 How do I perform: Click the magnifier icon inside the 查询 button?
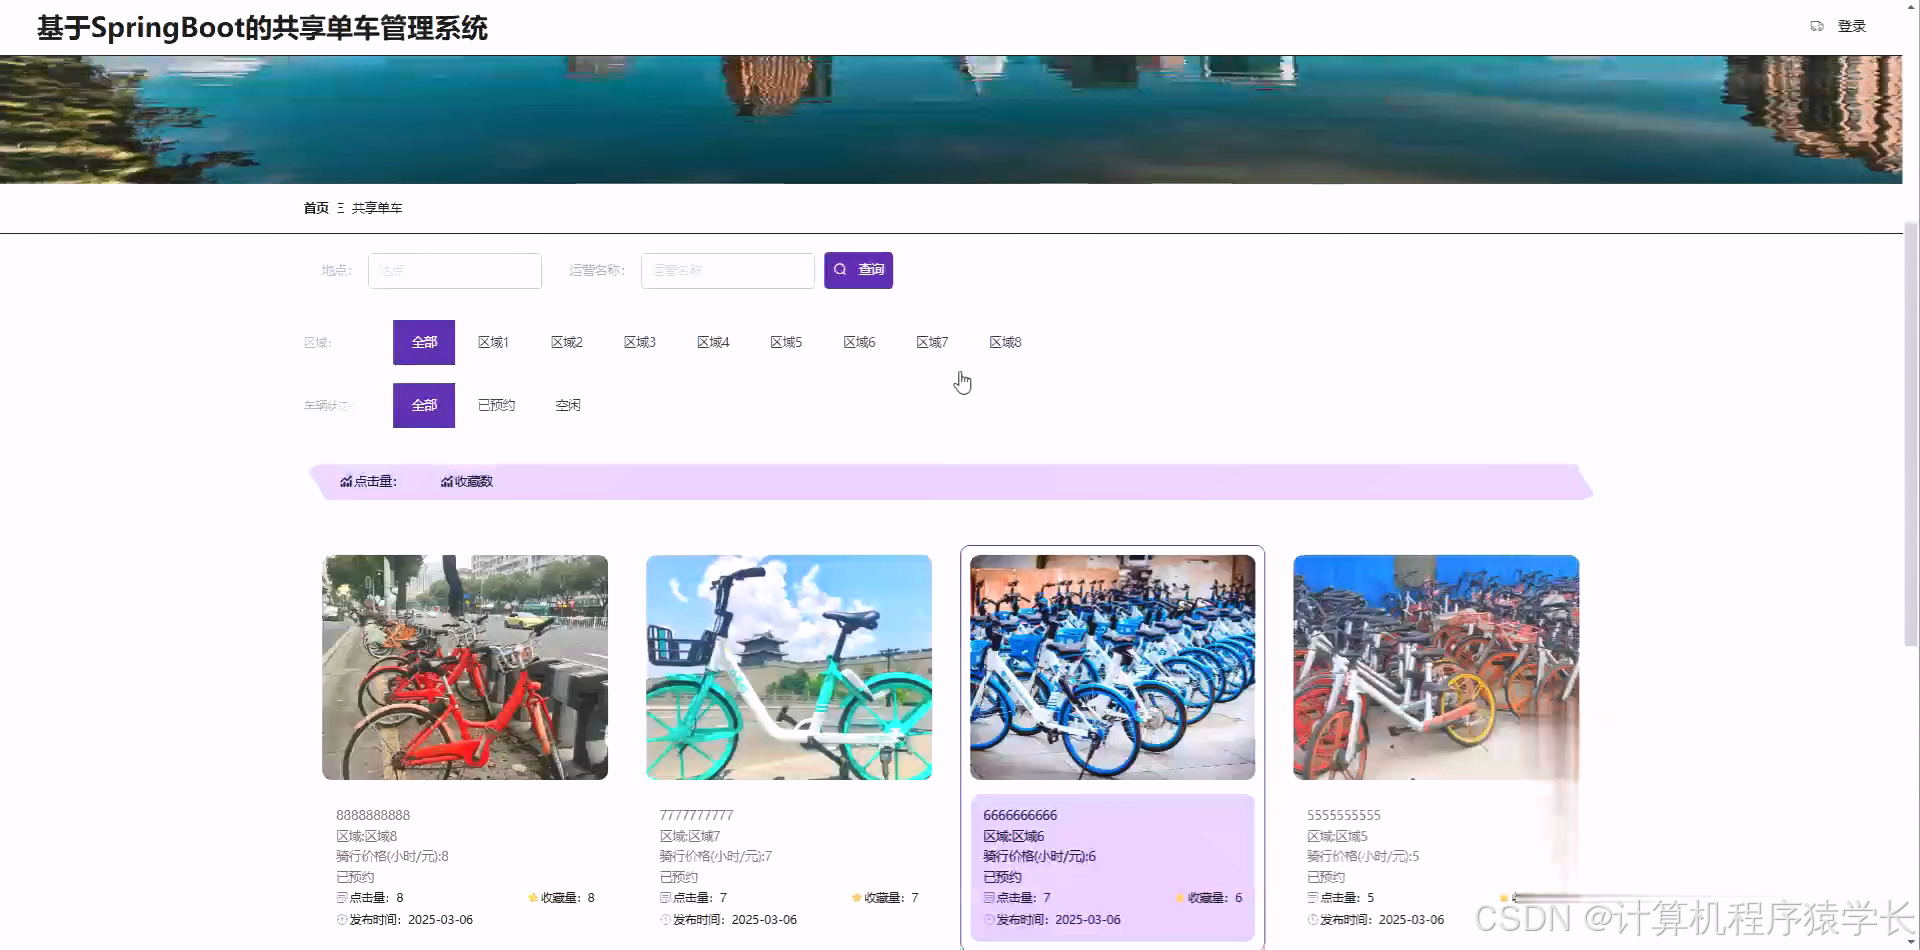(841, 269)
